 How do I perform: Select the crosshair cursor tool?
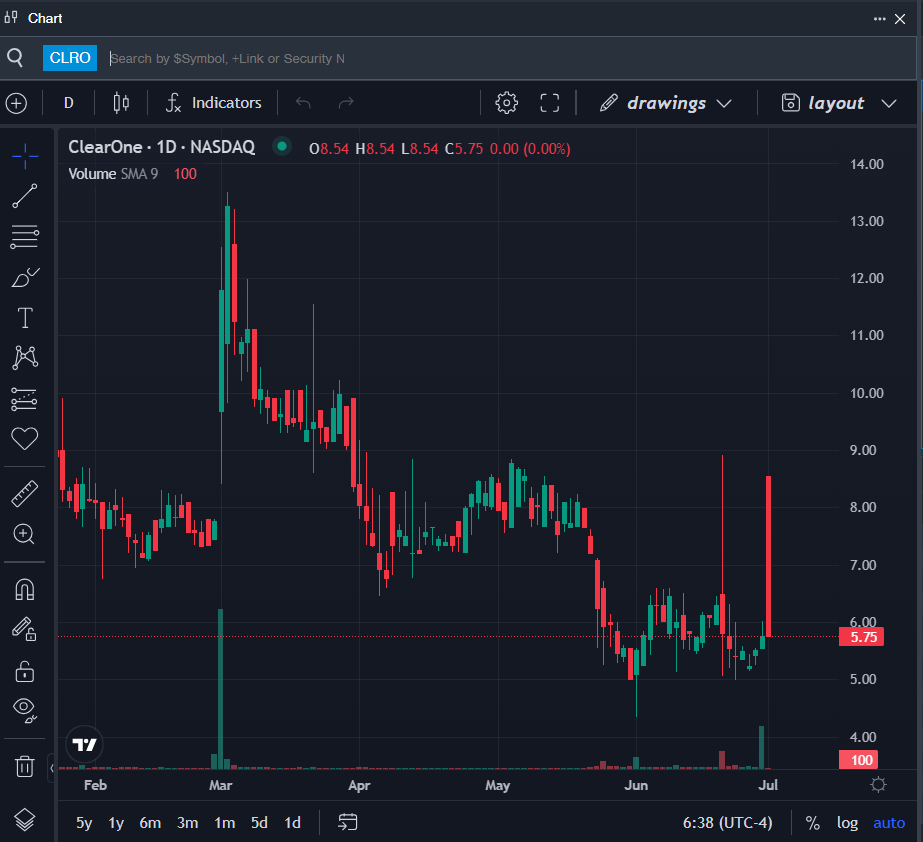25,156
